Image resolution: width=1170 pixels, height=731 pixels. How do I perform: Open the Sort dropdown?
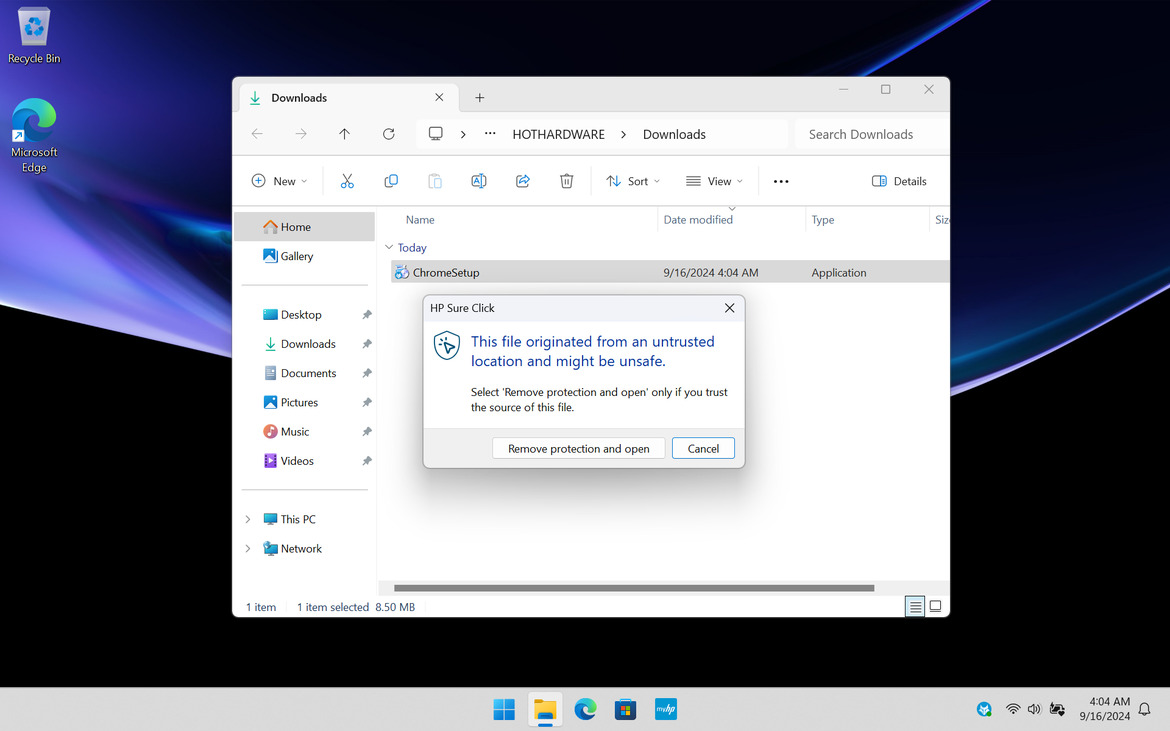[633, 181]
